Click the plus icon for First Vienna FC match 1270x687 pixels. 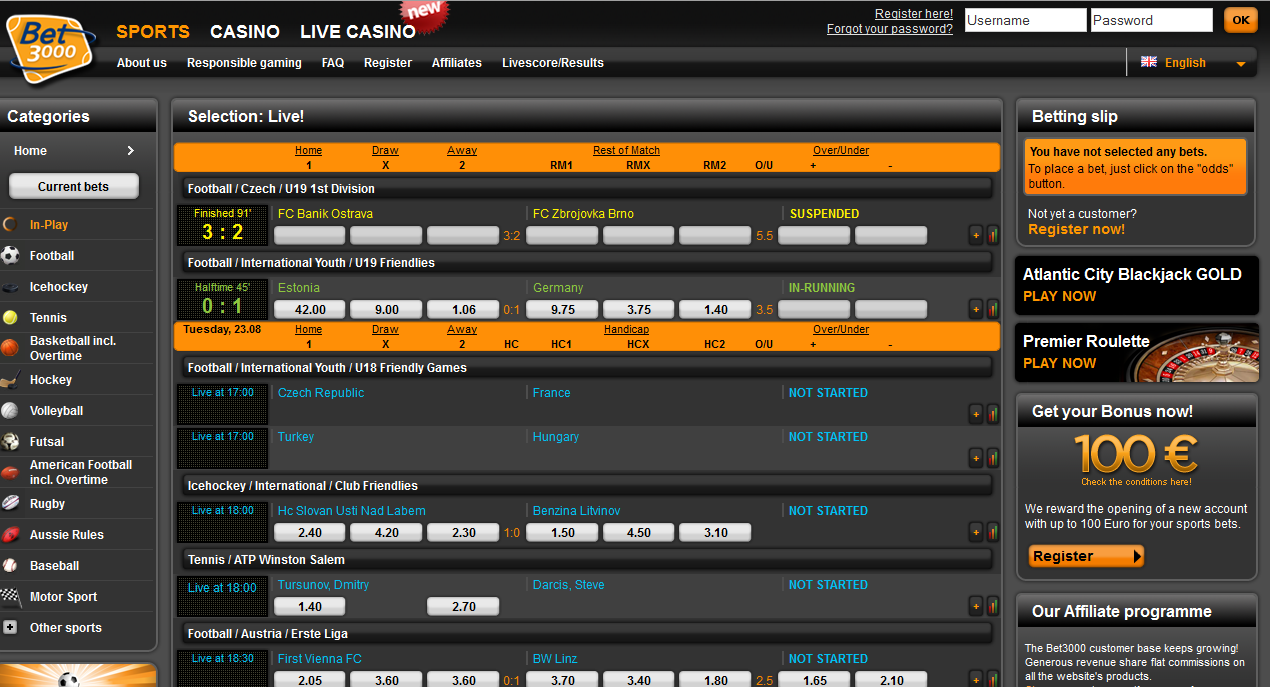pos(976,680)
